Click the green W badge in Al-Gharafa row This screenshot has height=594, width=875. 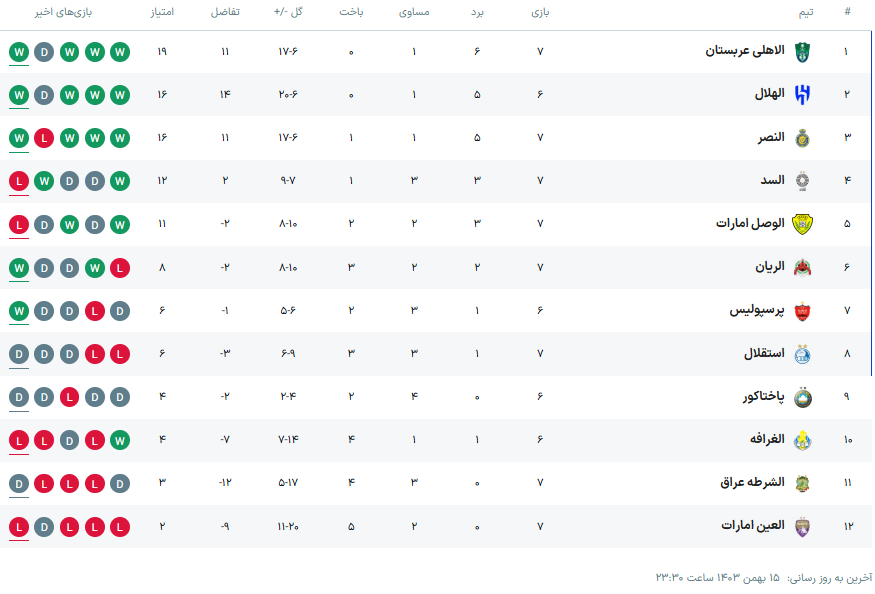[120, 440]
